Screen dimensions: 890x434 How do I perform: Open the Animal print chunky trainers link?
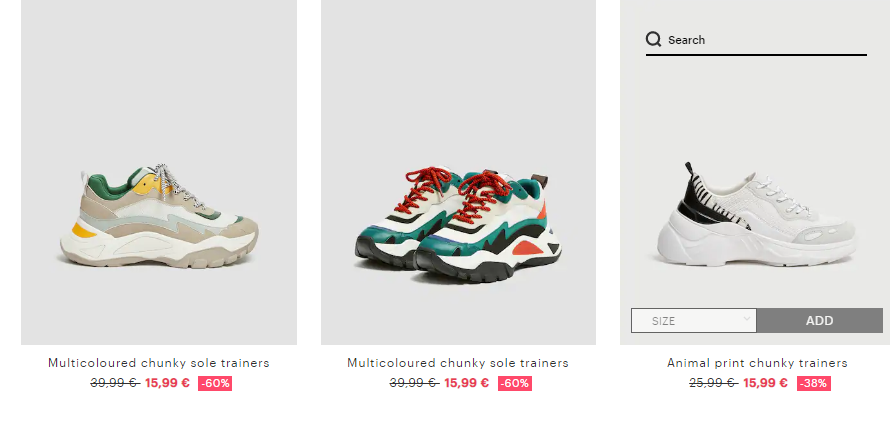click(757, 363)
